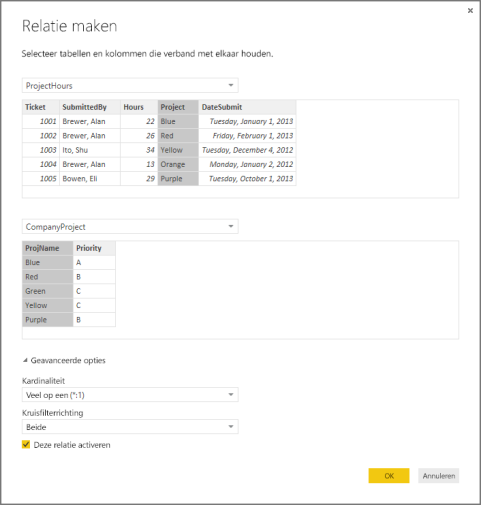Click 'Tuesday, January 1, 2013' date cell
This screenshot has height=505, width=481.
(x=247, y=122)
